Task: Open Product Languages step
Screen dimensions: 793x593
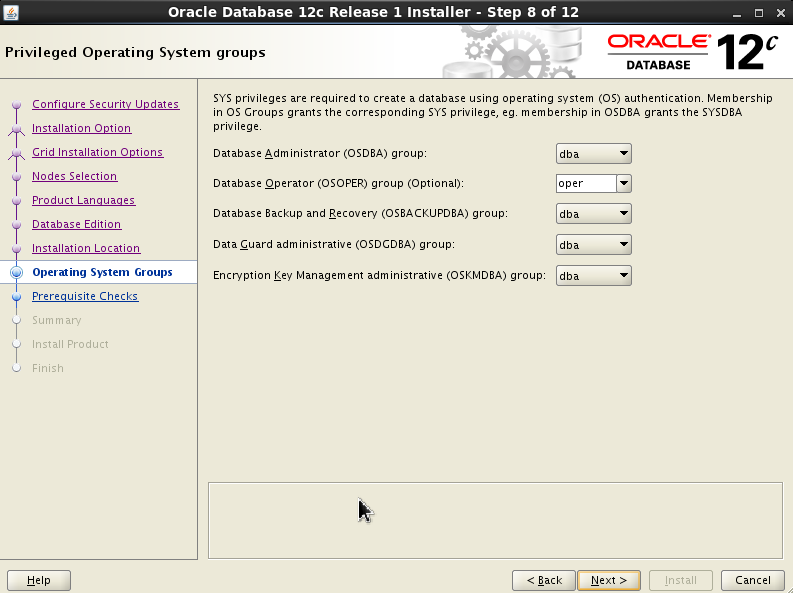Action: (83, 200)
